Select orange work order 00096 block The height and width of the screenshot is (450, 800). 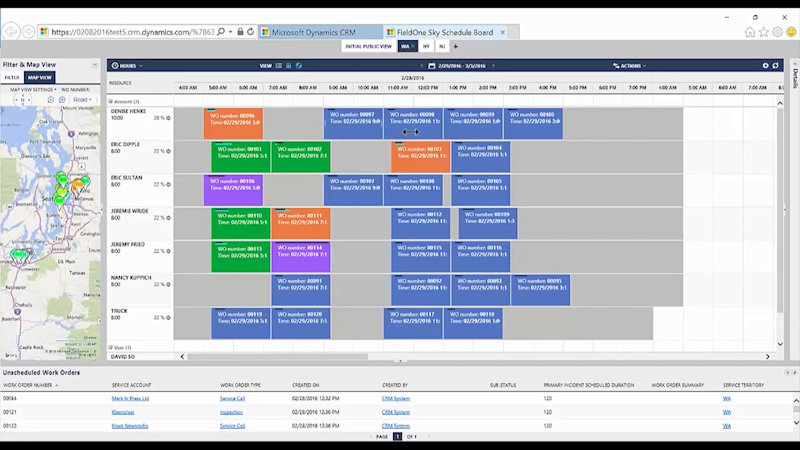(x=233, y=124)
